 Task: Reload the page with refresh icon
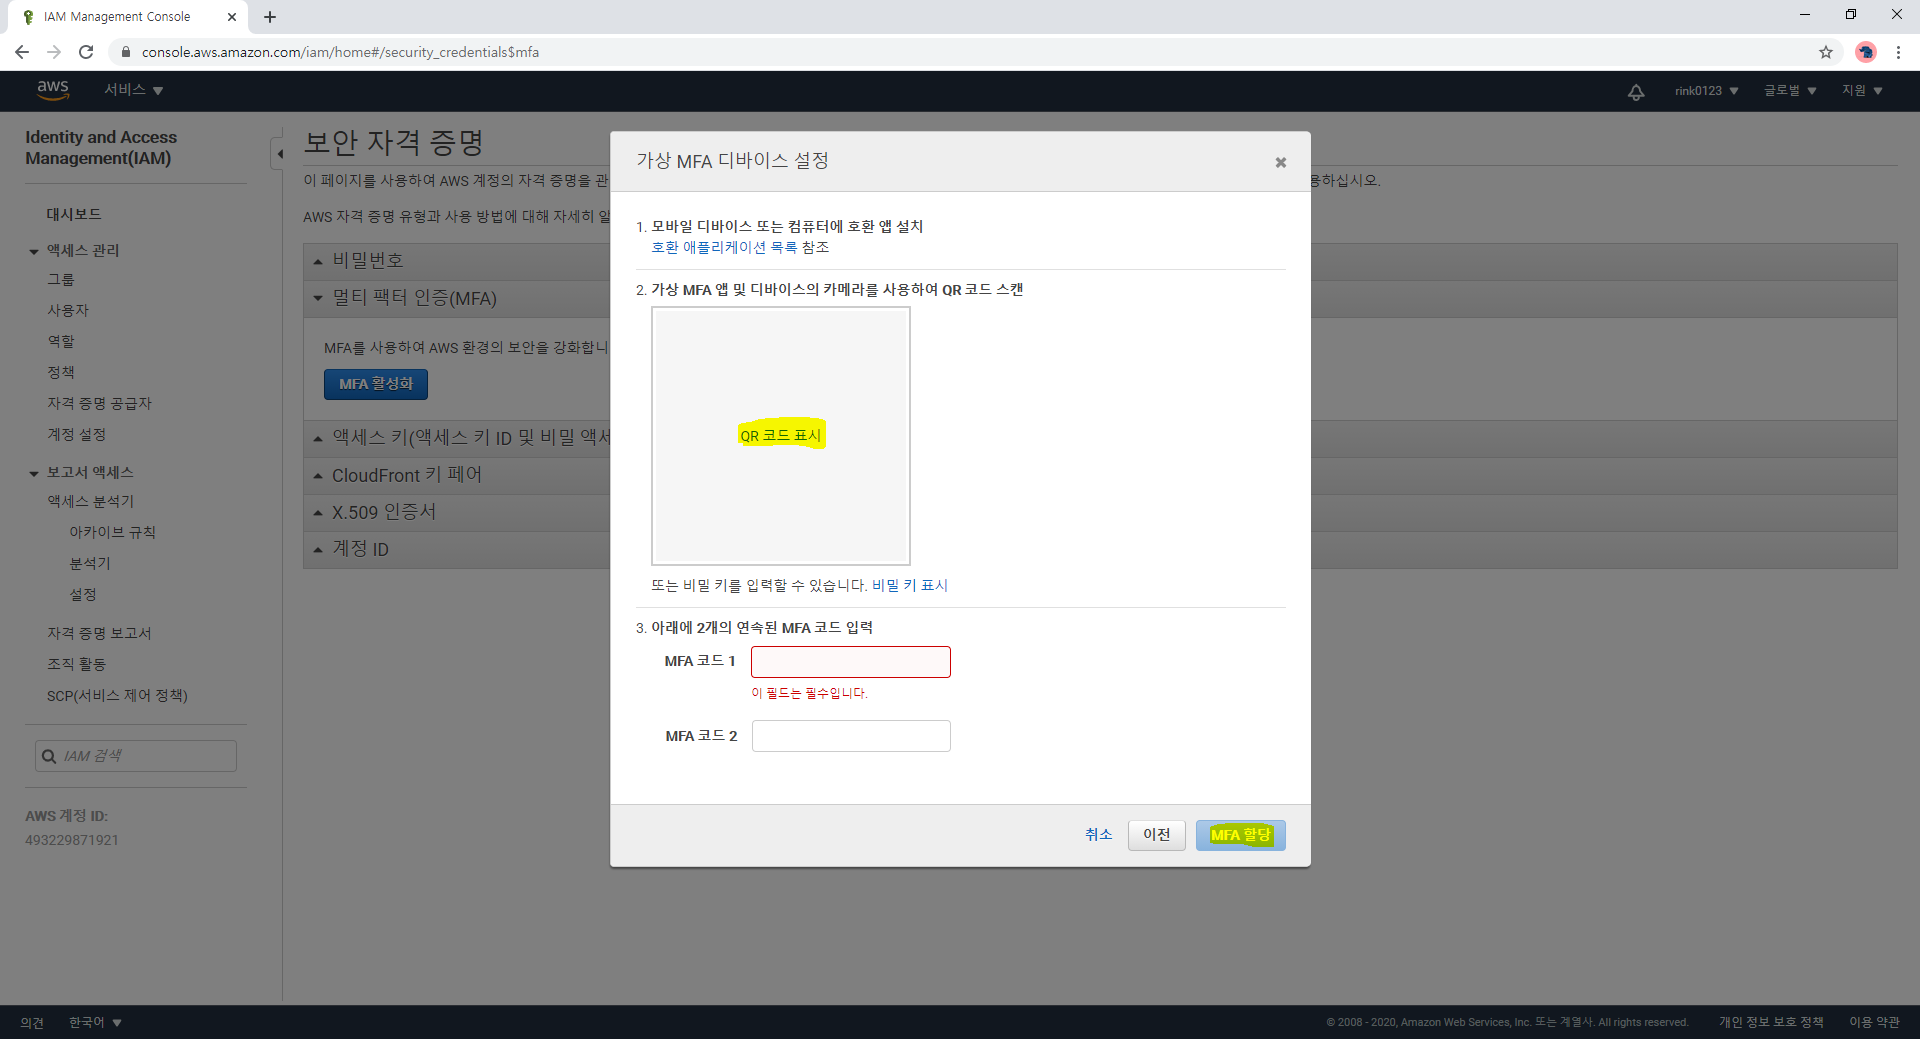(x=86, y=52)
